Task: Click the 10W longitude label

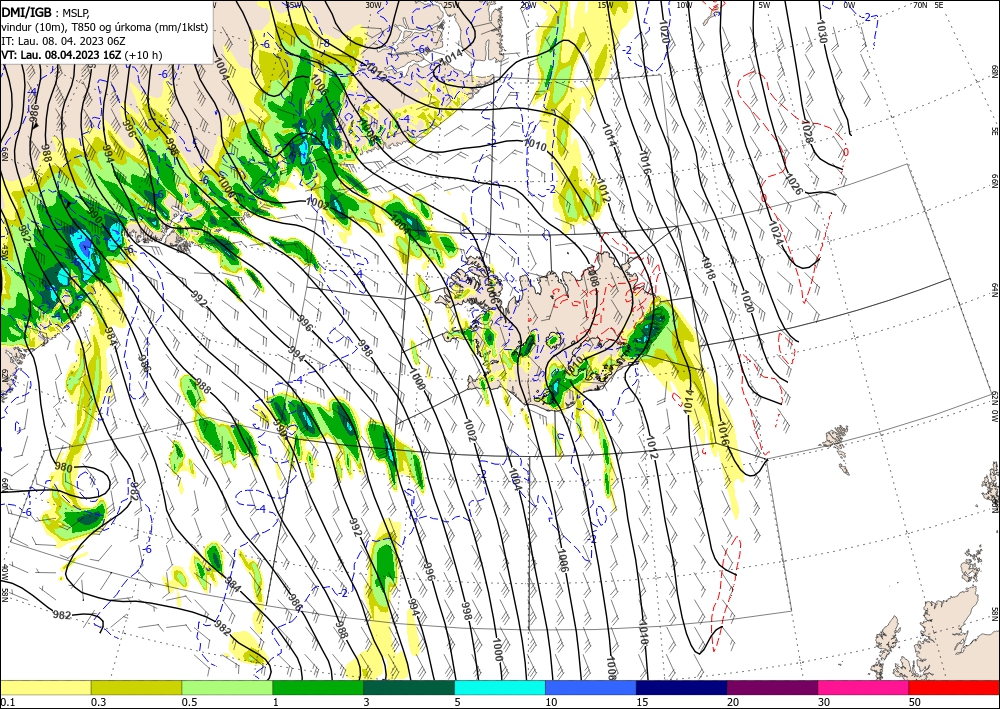Action: [x=684, y=5]
